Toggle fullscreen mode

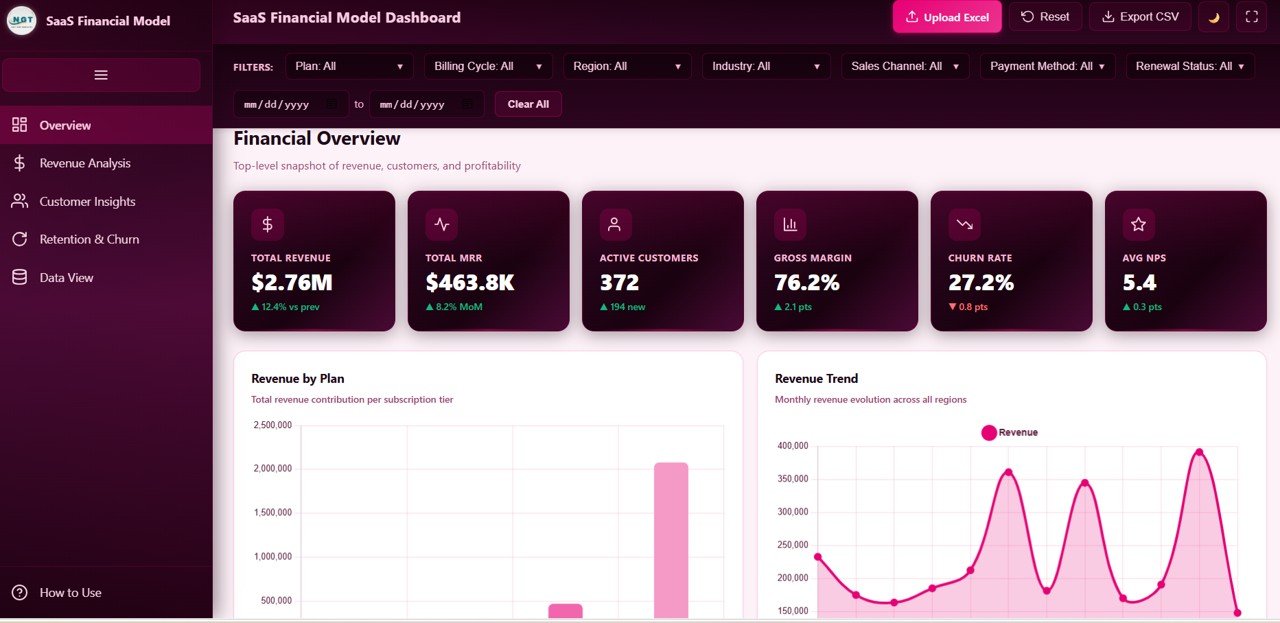point(1251,16)
